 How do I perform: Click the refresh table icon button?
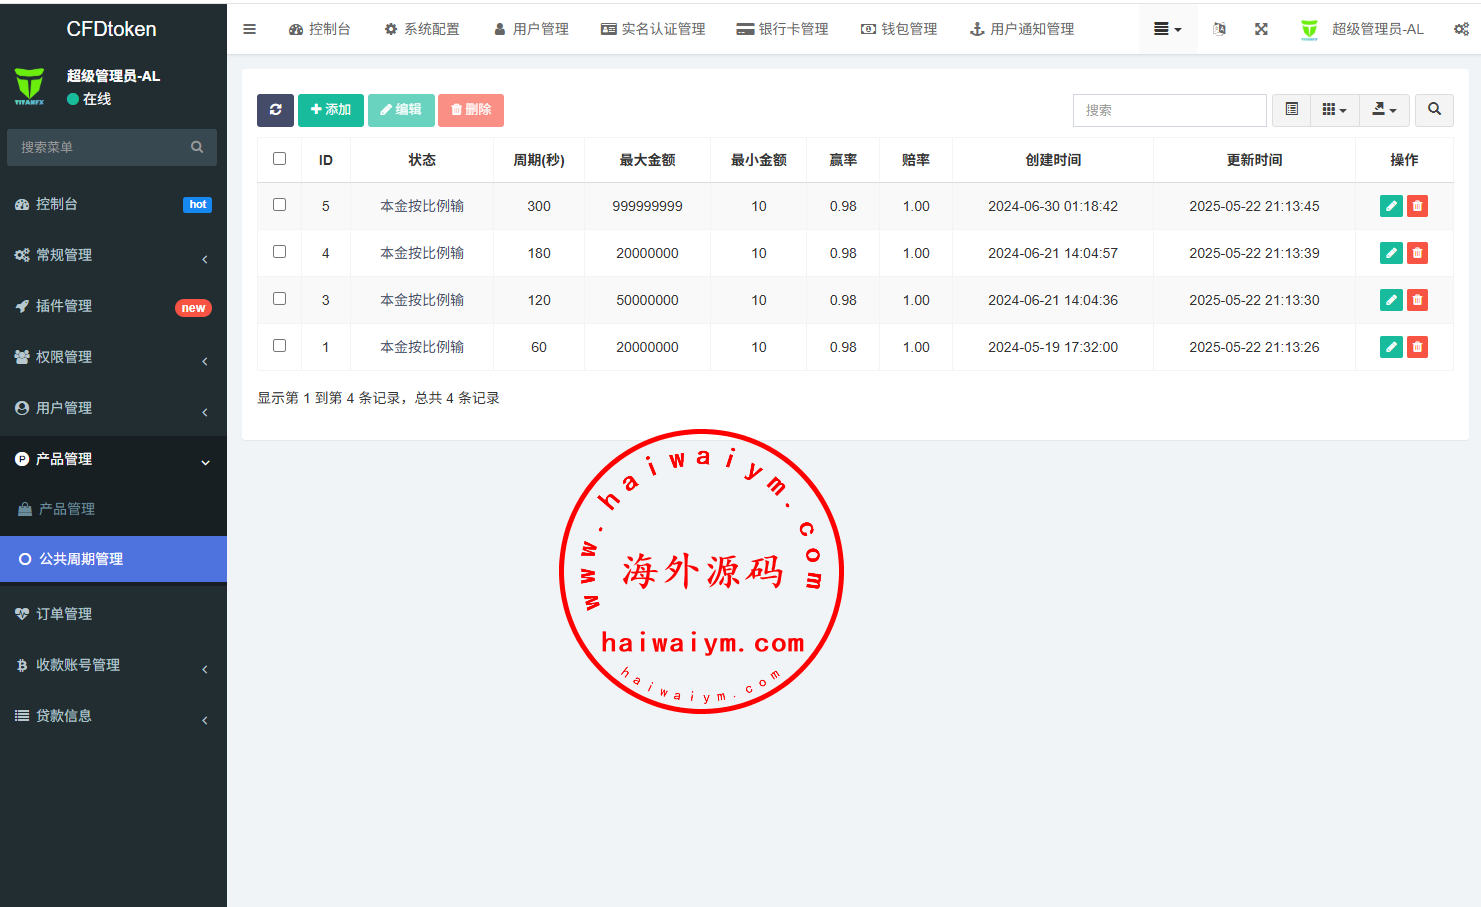(275, 110)
